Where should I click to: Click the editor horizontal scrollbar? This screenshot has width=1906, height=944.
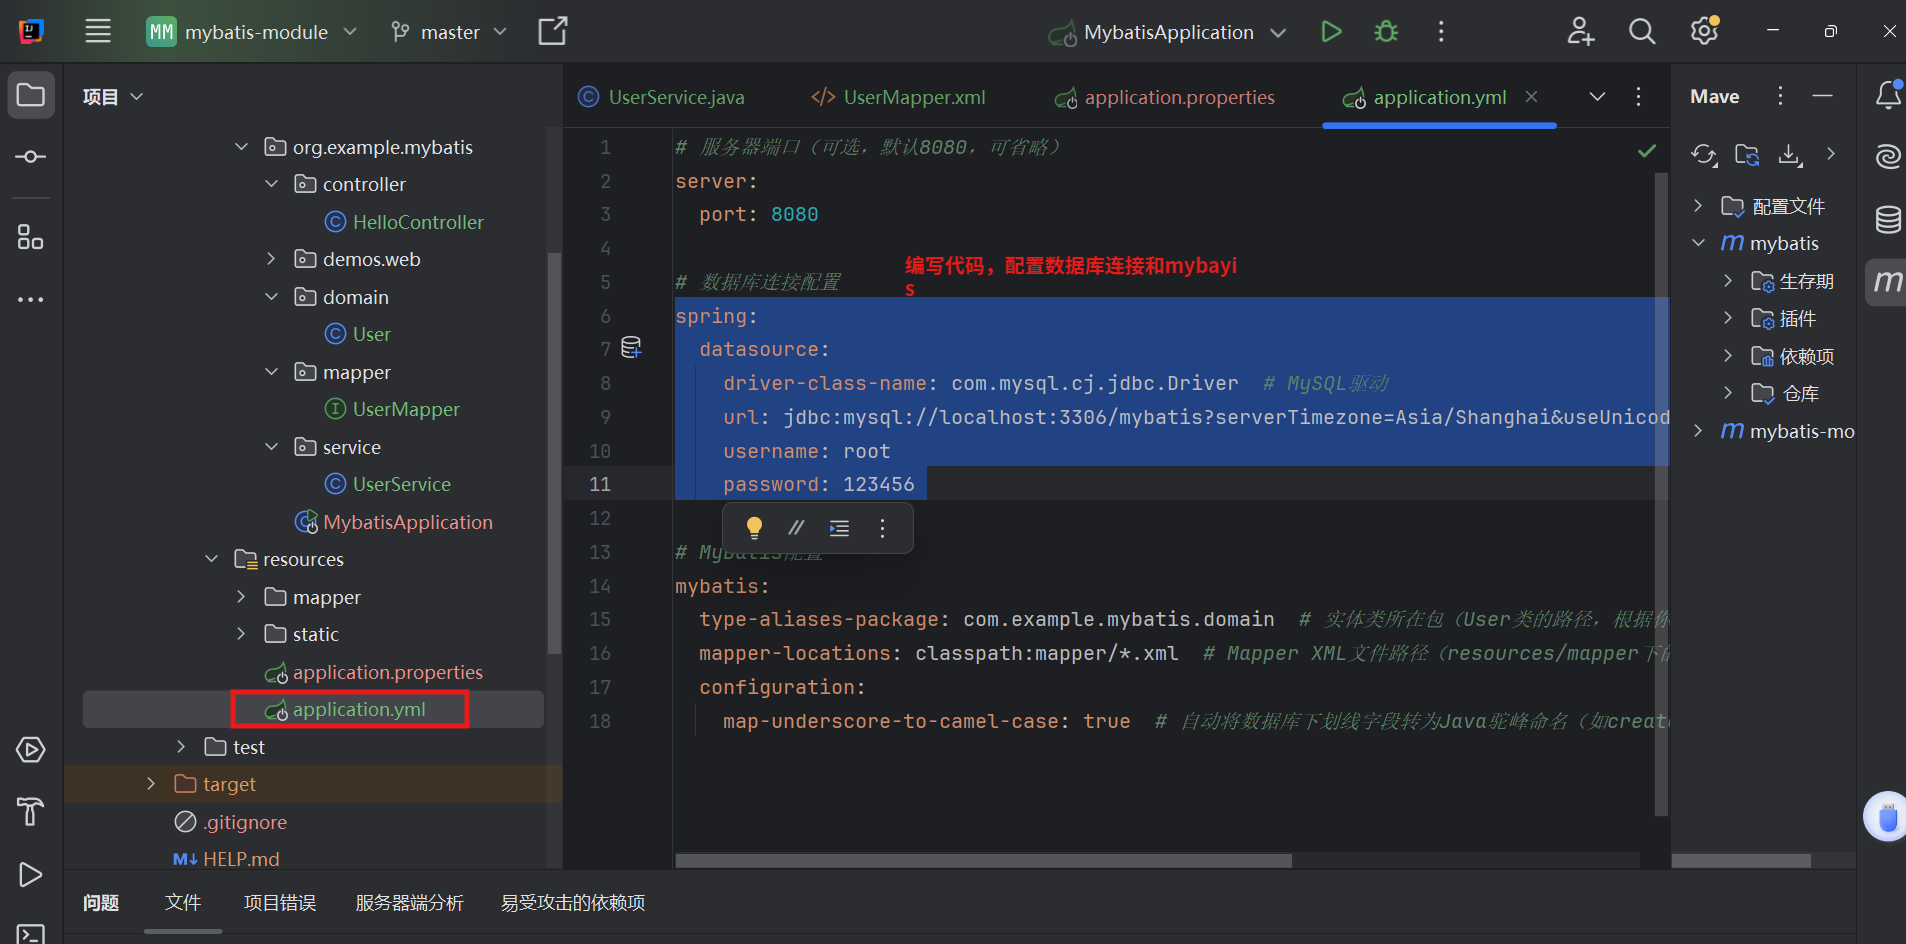click(984, 860)
